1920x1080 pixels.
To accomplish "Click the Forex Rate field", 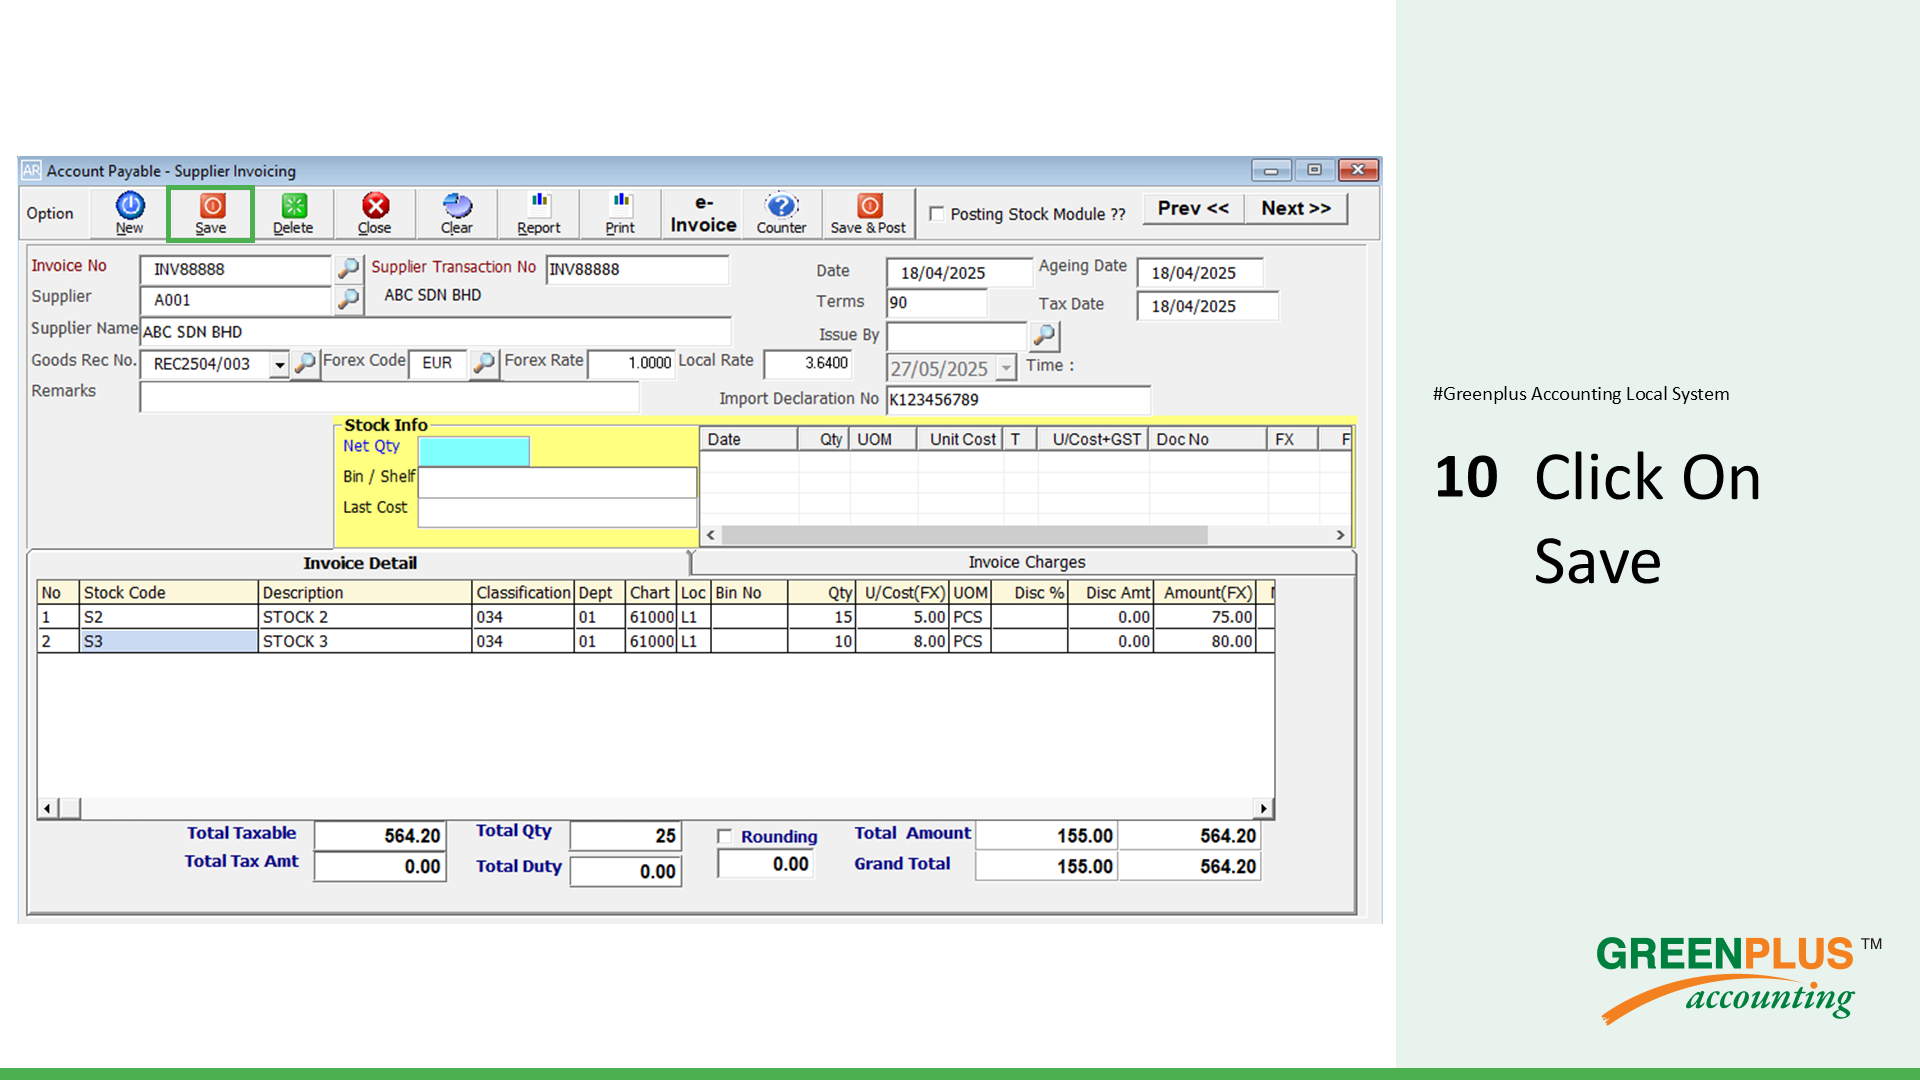I will tap(631, 363).
